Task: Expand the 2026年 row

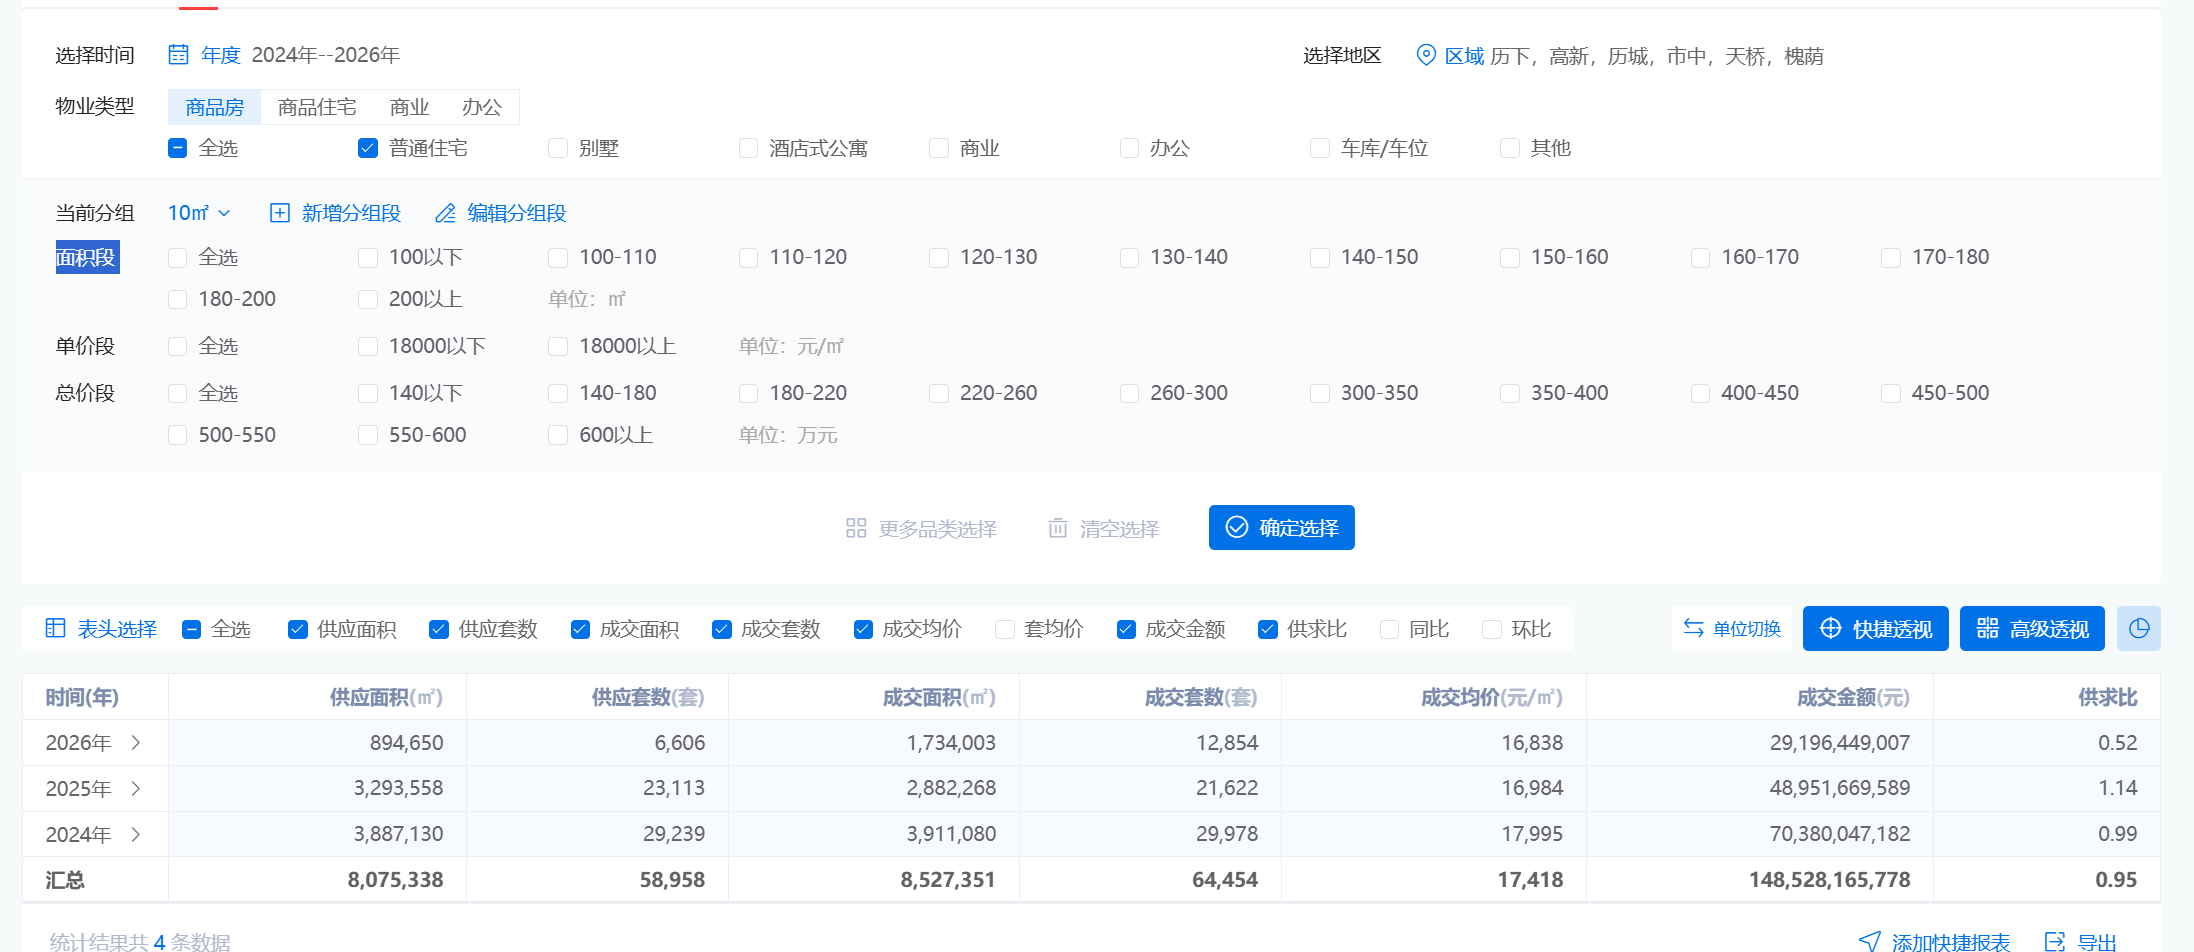Action: click(x=136, y=743)
